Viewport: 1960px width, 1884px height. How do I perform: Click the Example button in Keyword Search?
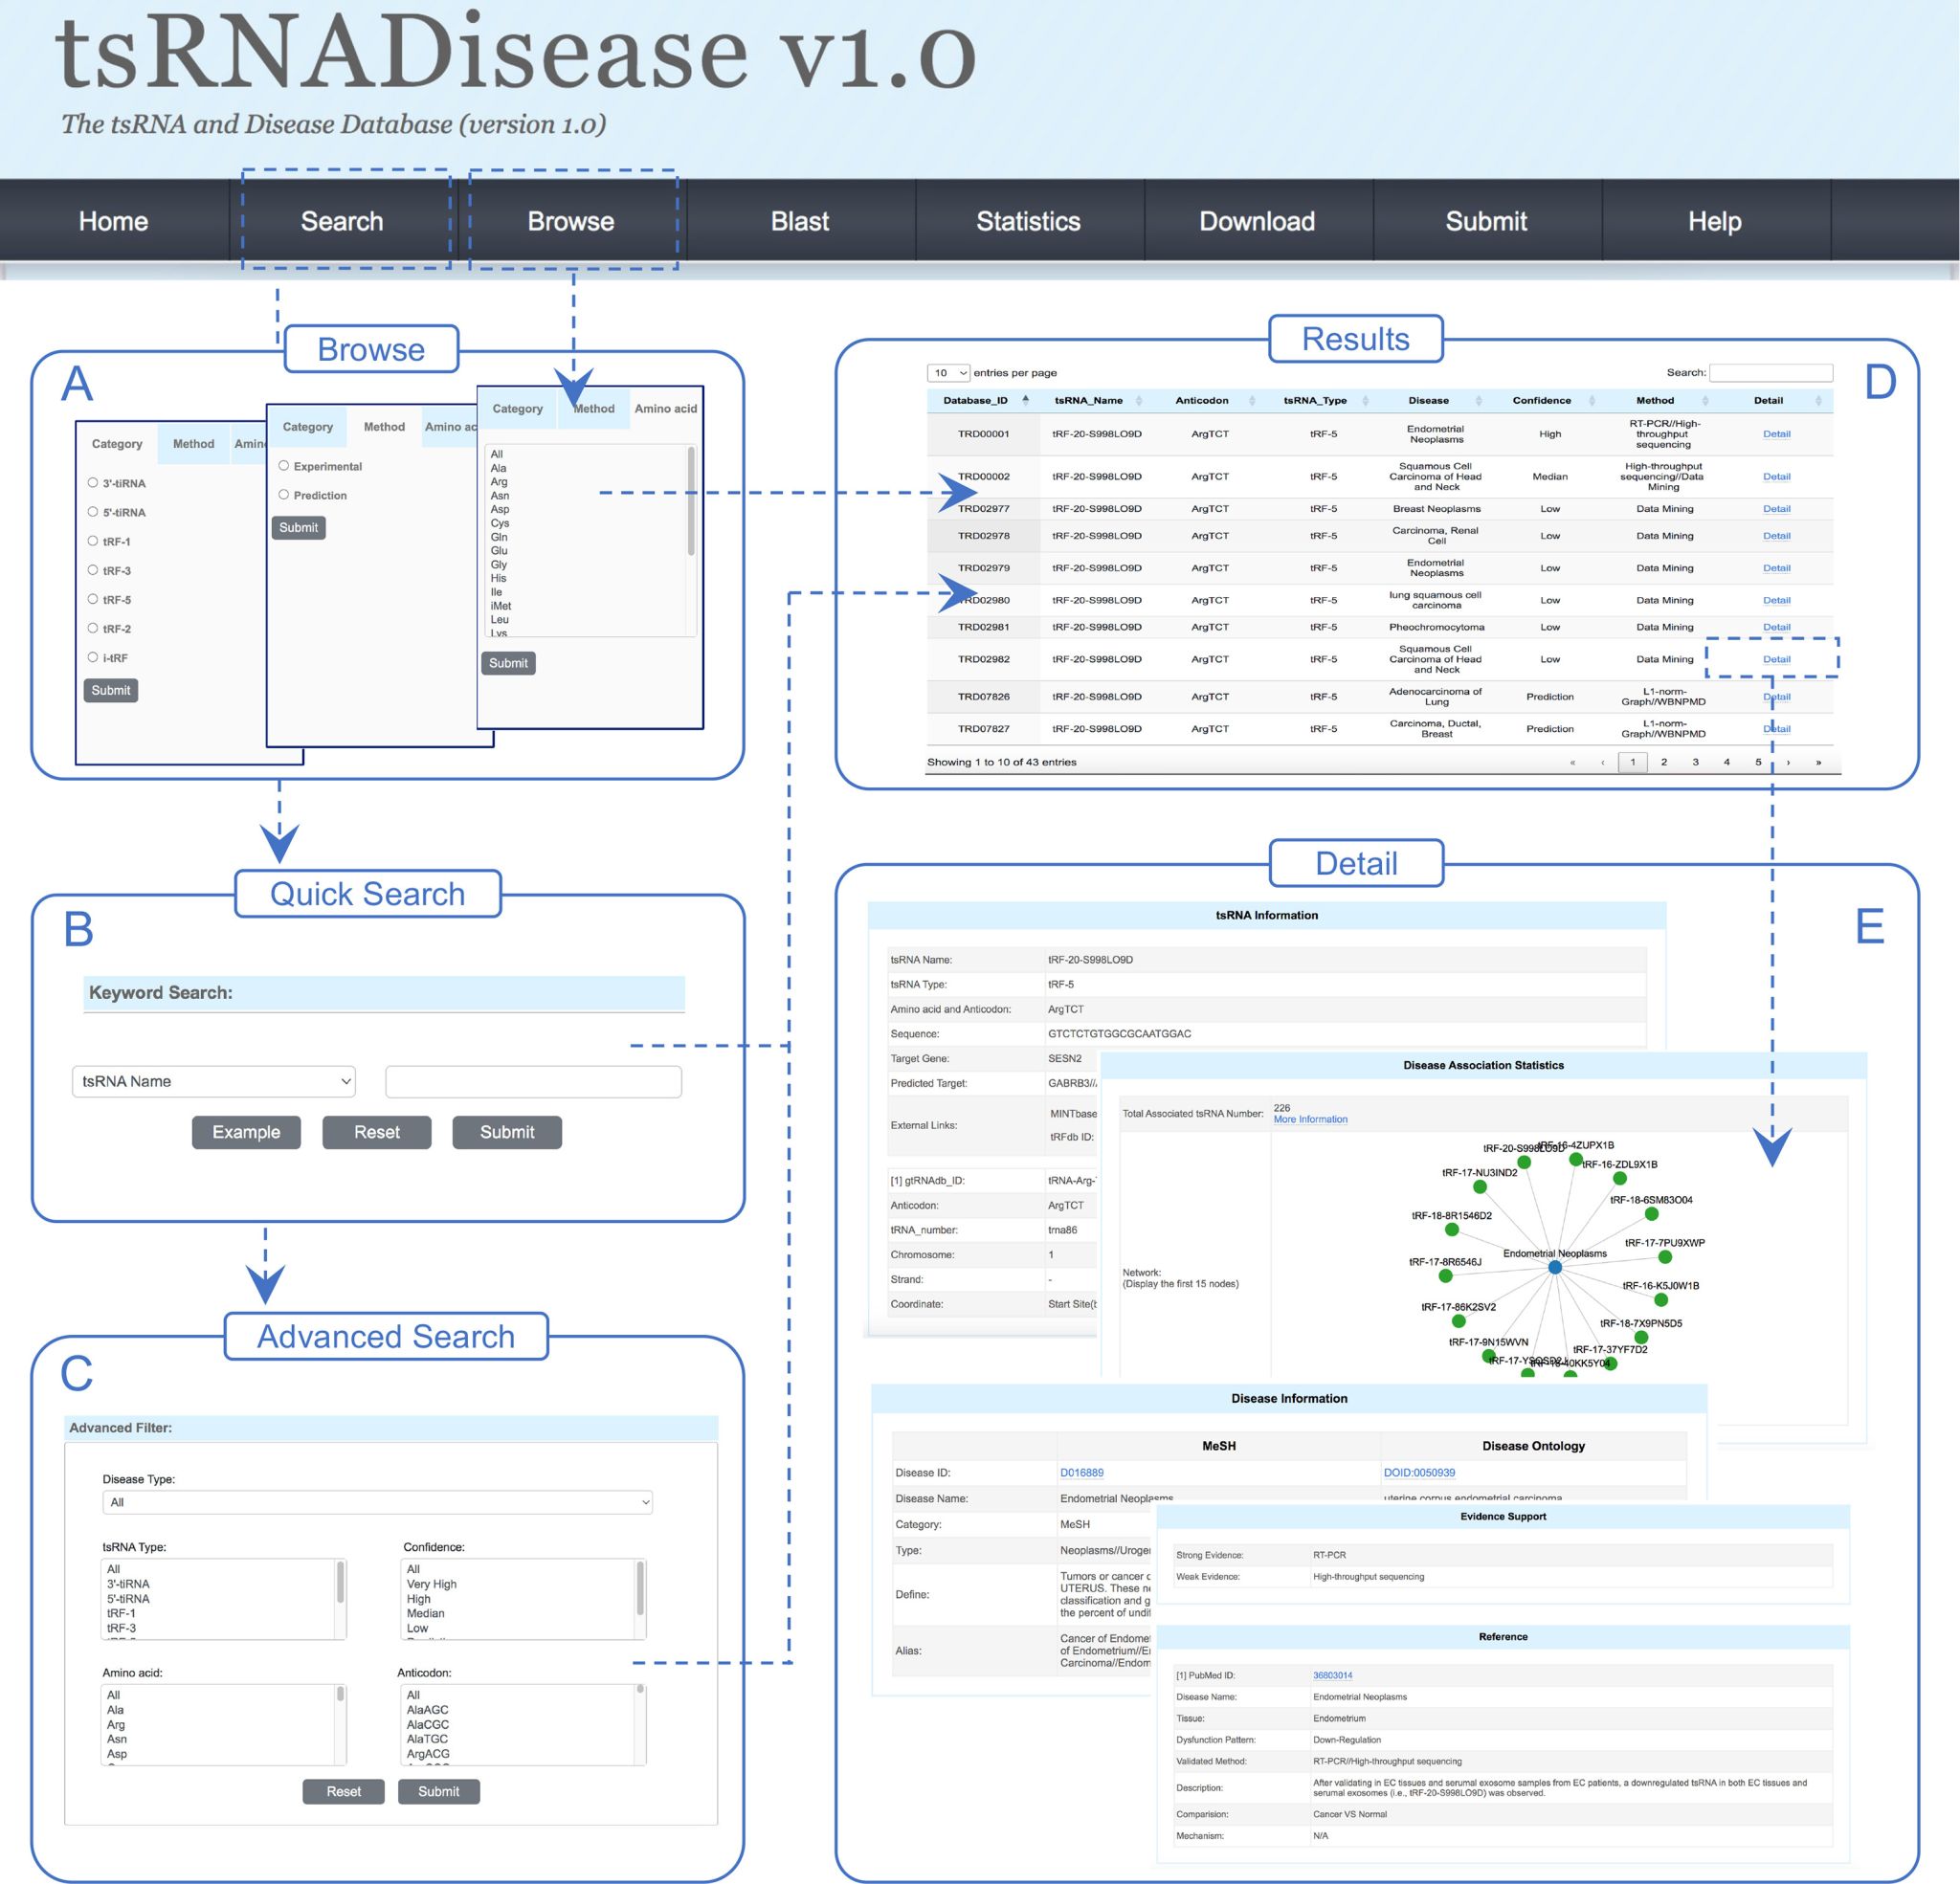pos(246,1132)
